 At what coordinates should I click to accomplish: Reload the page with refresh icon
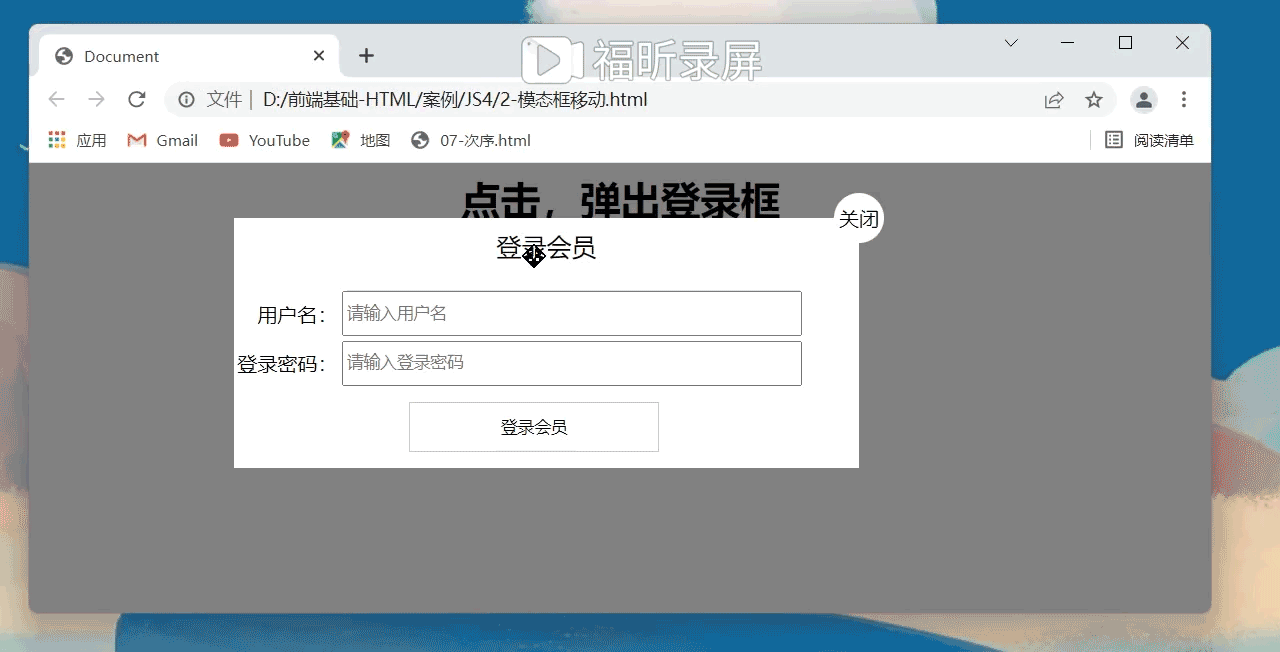point(137,99)
